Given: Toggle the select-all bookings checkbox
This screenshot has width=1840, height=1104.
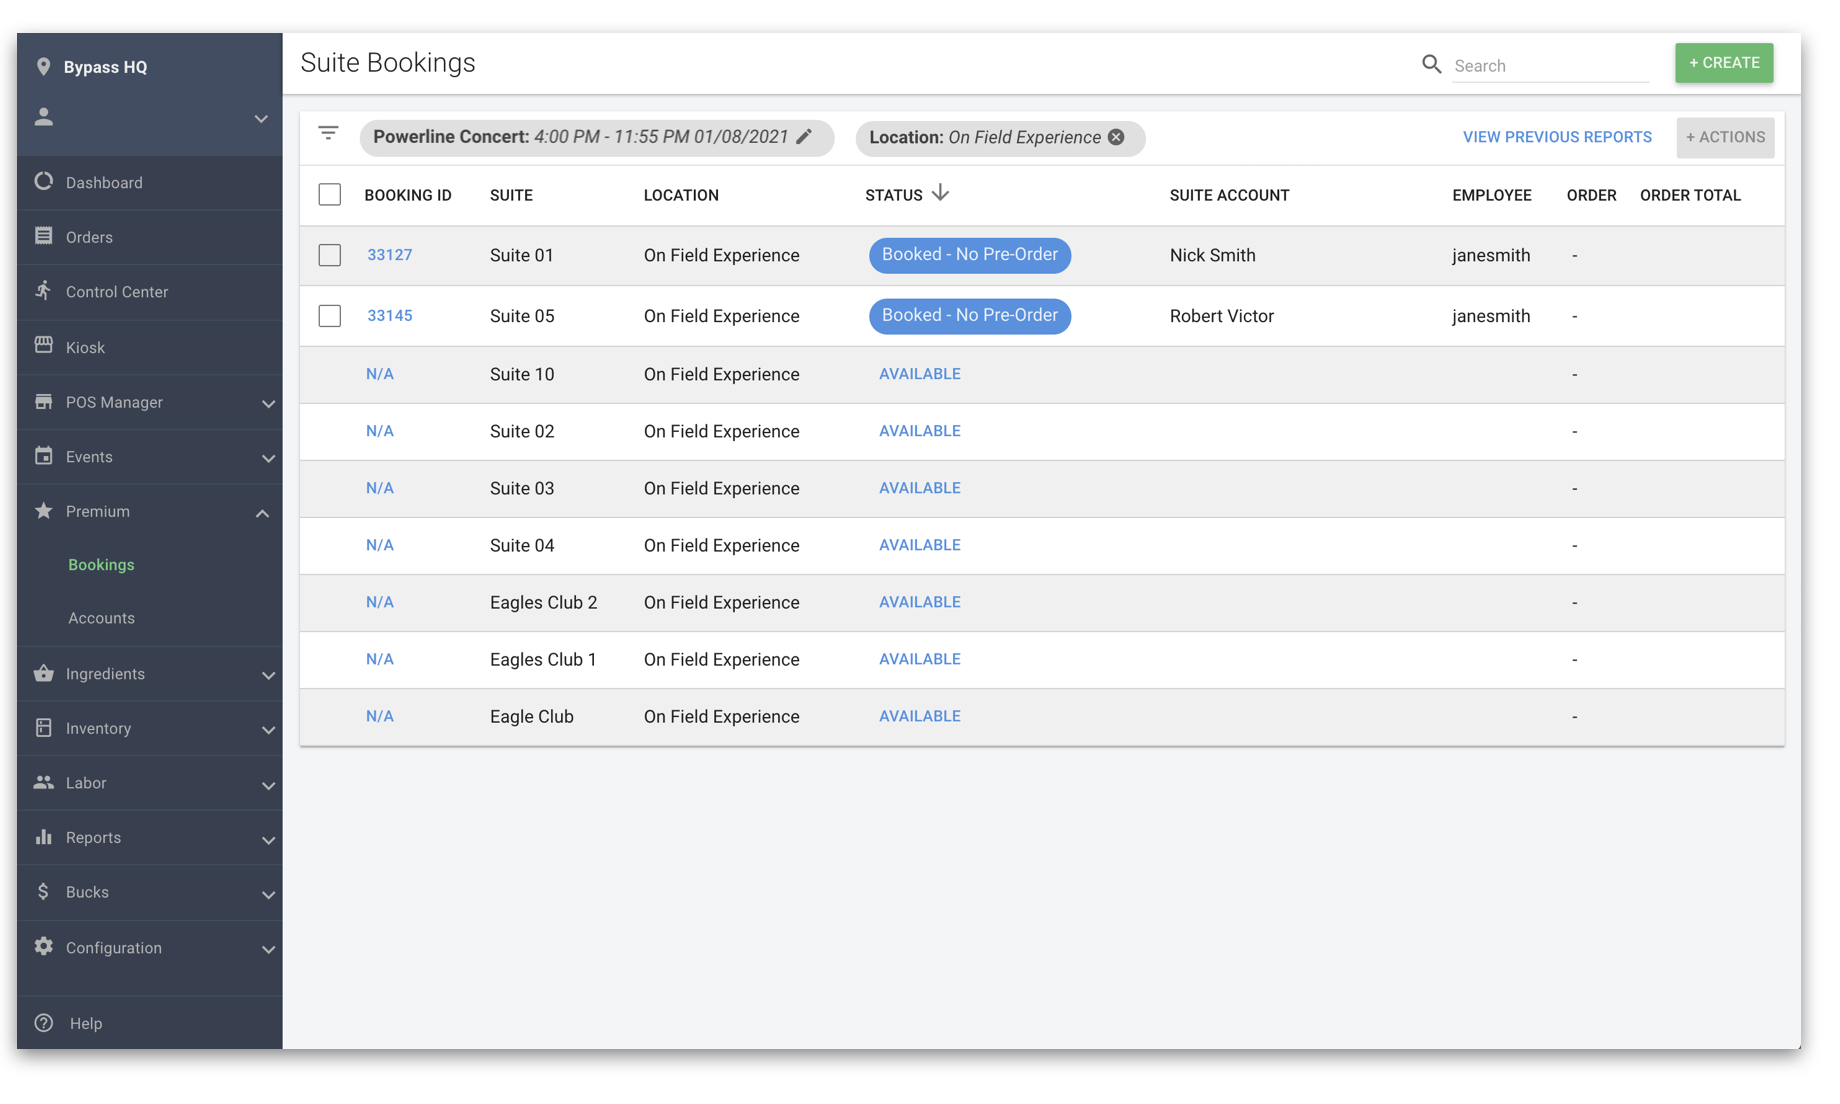Looking at the screenshot, I should [329, 195].
